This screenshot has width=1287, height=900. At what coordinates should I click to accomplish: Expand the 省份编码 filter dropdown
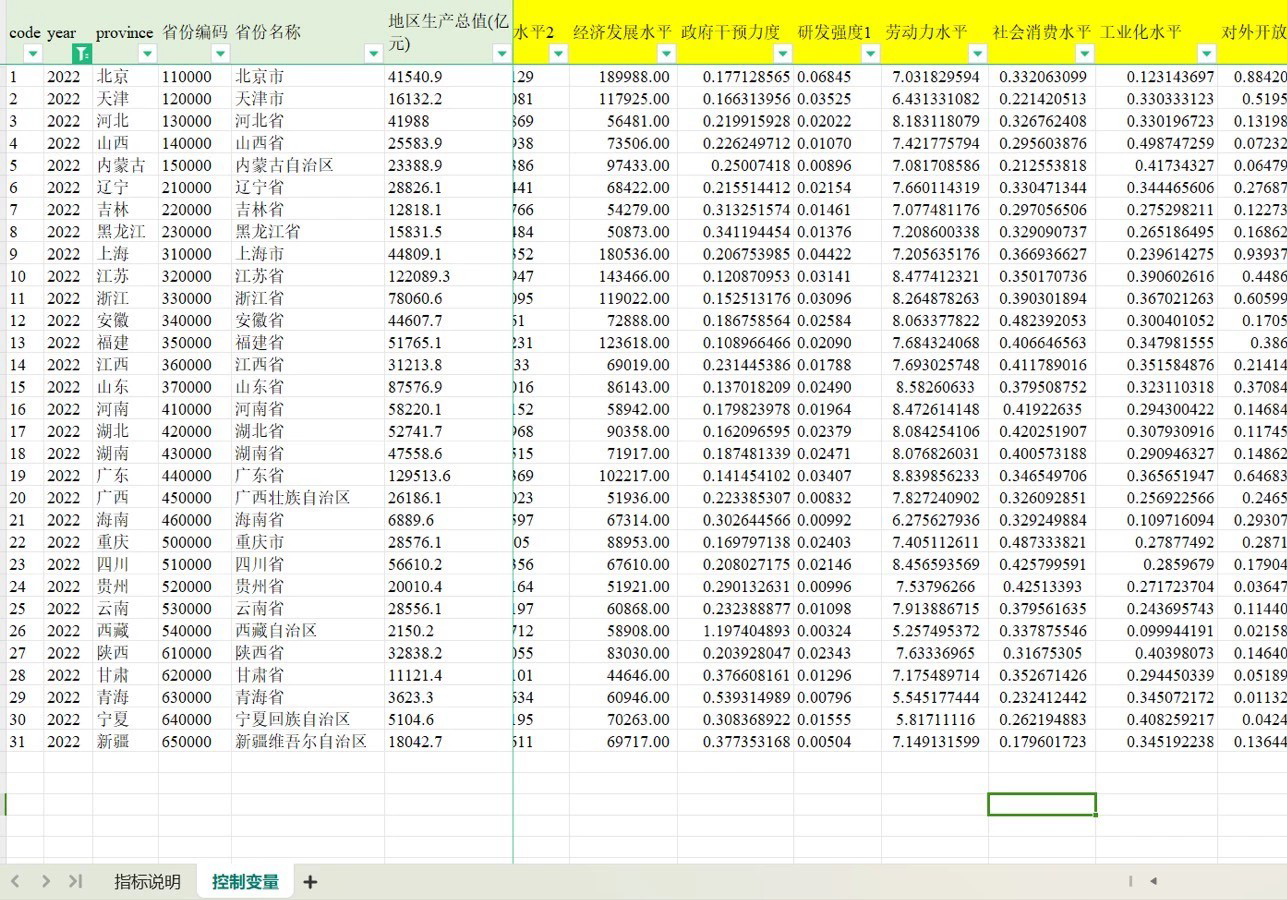[220, 54]
